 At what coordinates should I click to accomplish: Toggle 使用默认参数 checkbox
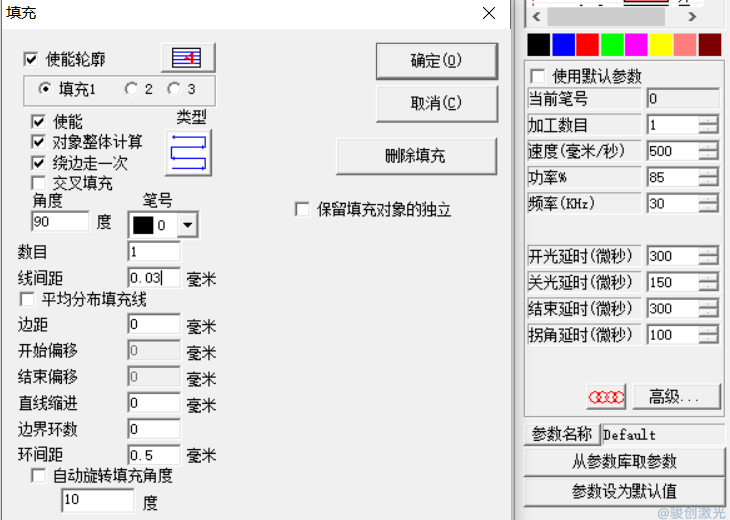[x=538, y=75]
